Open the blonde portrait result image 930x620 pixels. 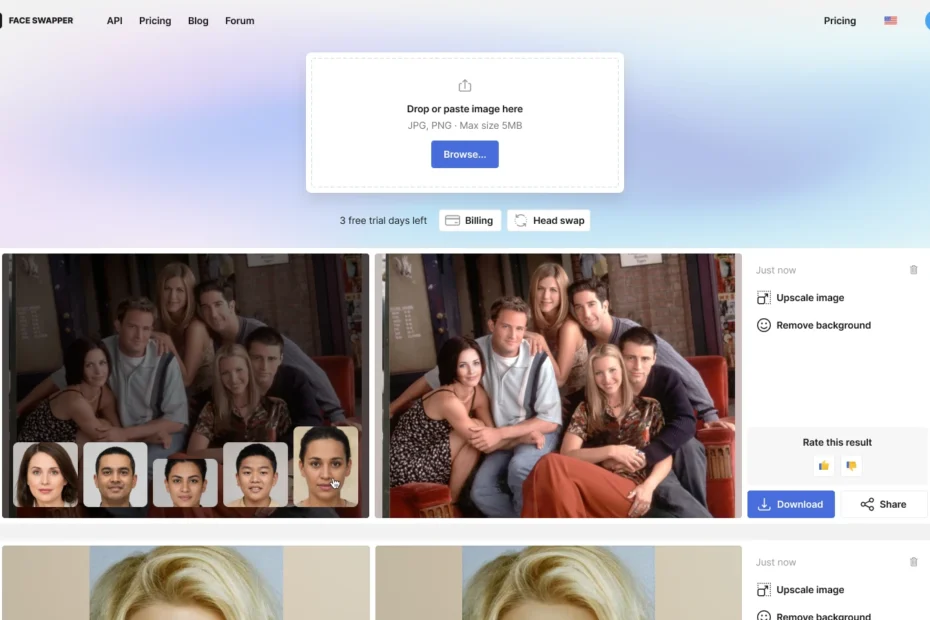click(558, 583)
